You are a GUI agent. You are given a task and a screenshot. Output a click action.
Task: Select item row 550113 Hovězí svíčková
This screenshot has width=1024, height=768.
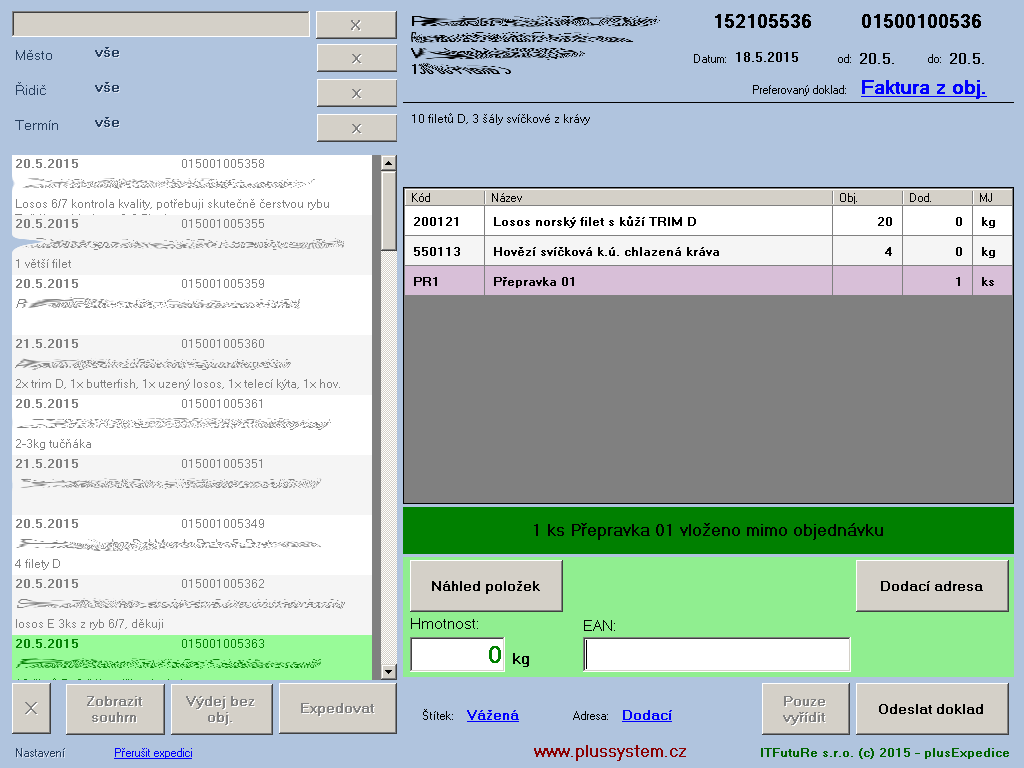[709, 251]
